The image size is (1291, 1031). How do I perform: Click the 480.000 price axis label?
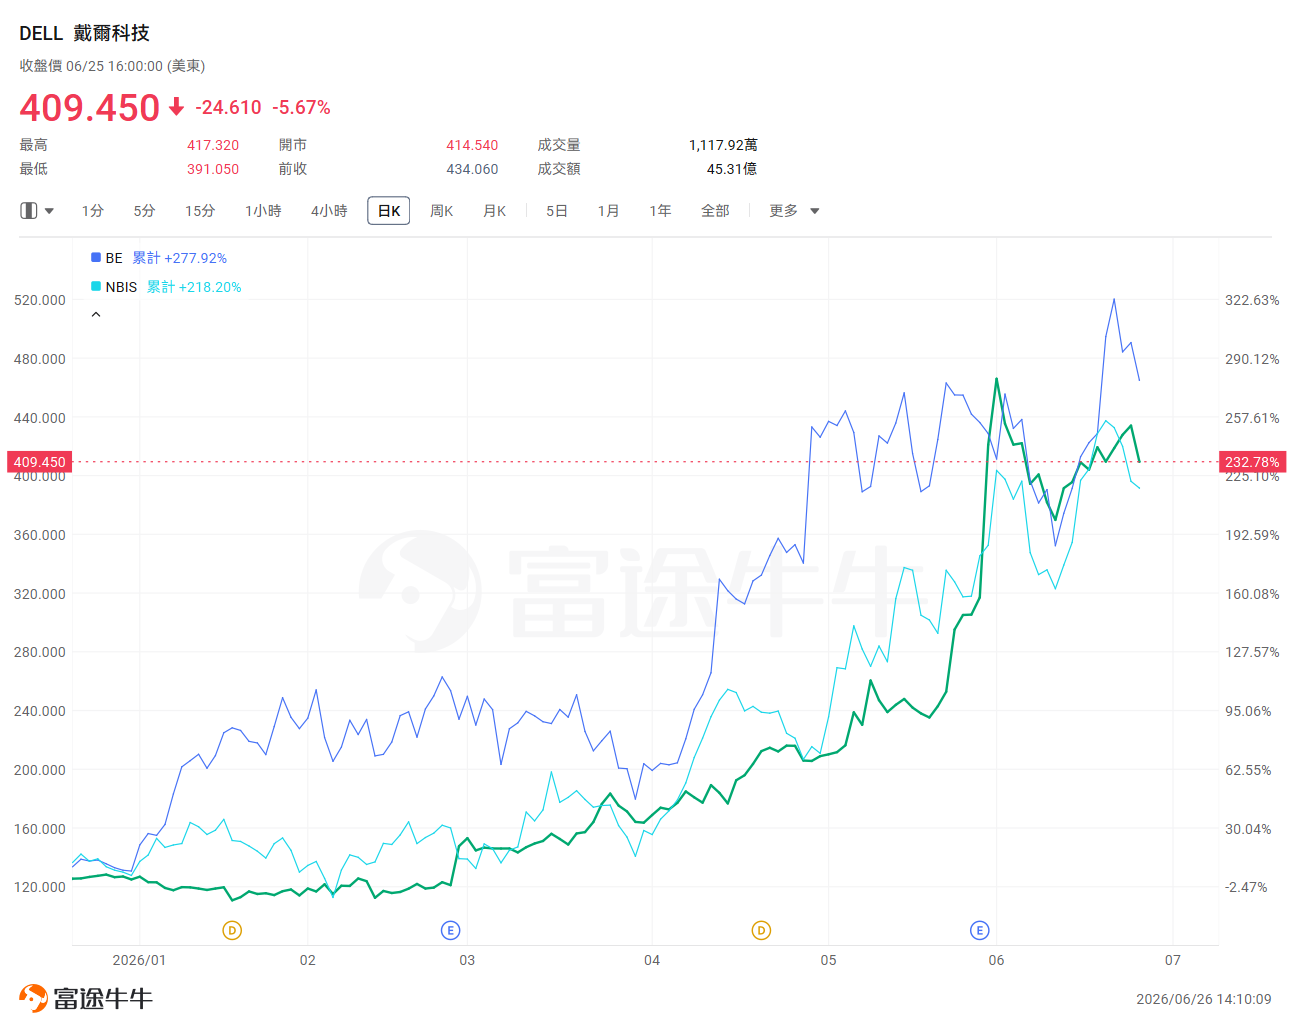[x=40, y=359]
